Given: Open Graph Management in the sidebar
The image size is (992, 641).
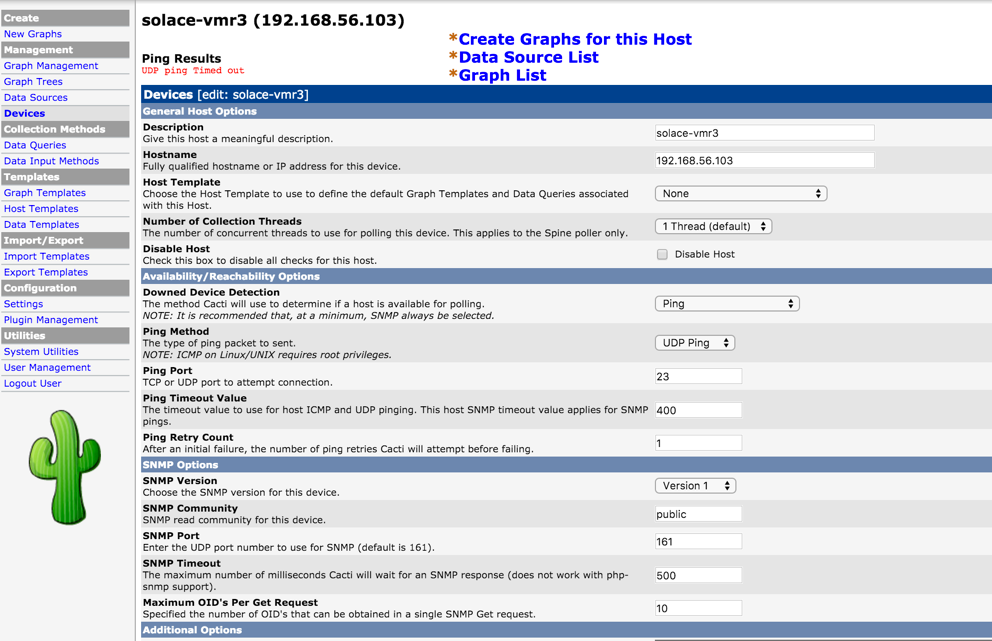Looking at the screenshot, I should pyautogui.click(x=51, y=66).
